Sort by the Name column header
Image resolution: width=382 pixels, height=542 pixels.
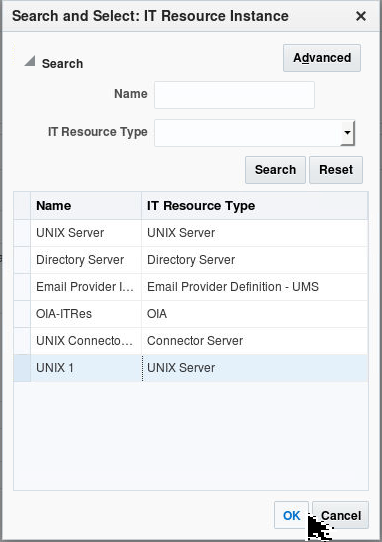point(86,206)
